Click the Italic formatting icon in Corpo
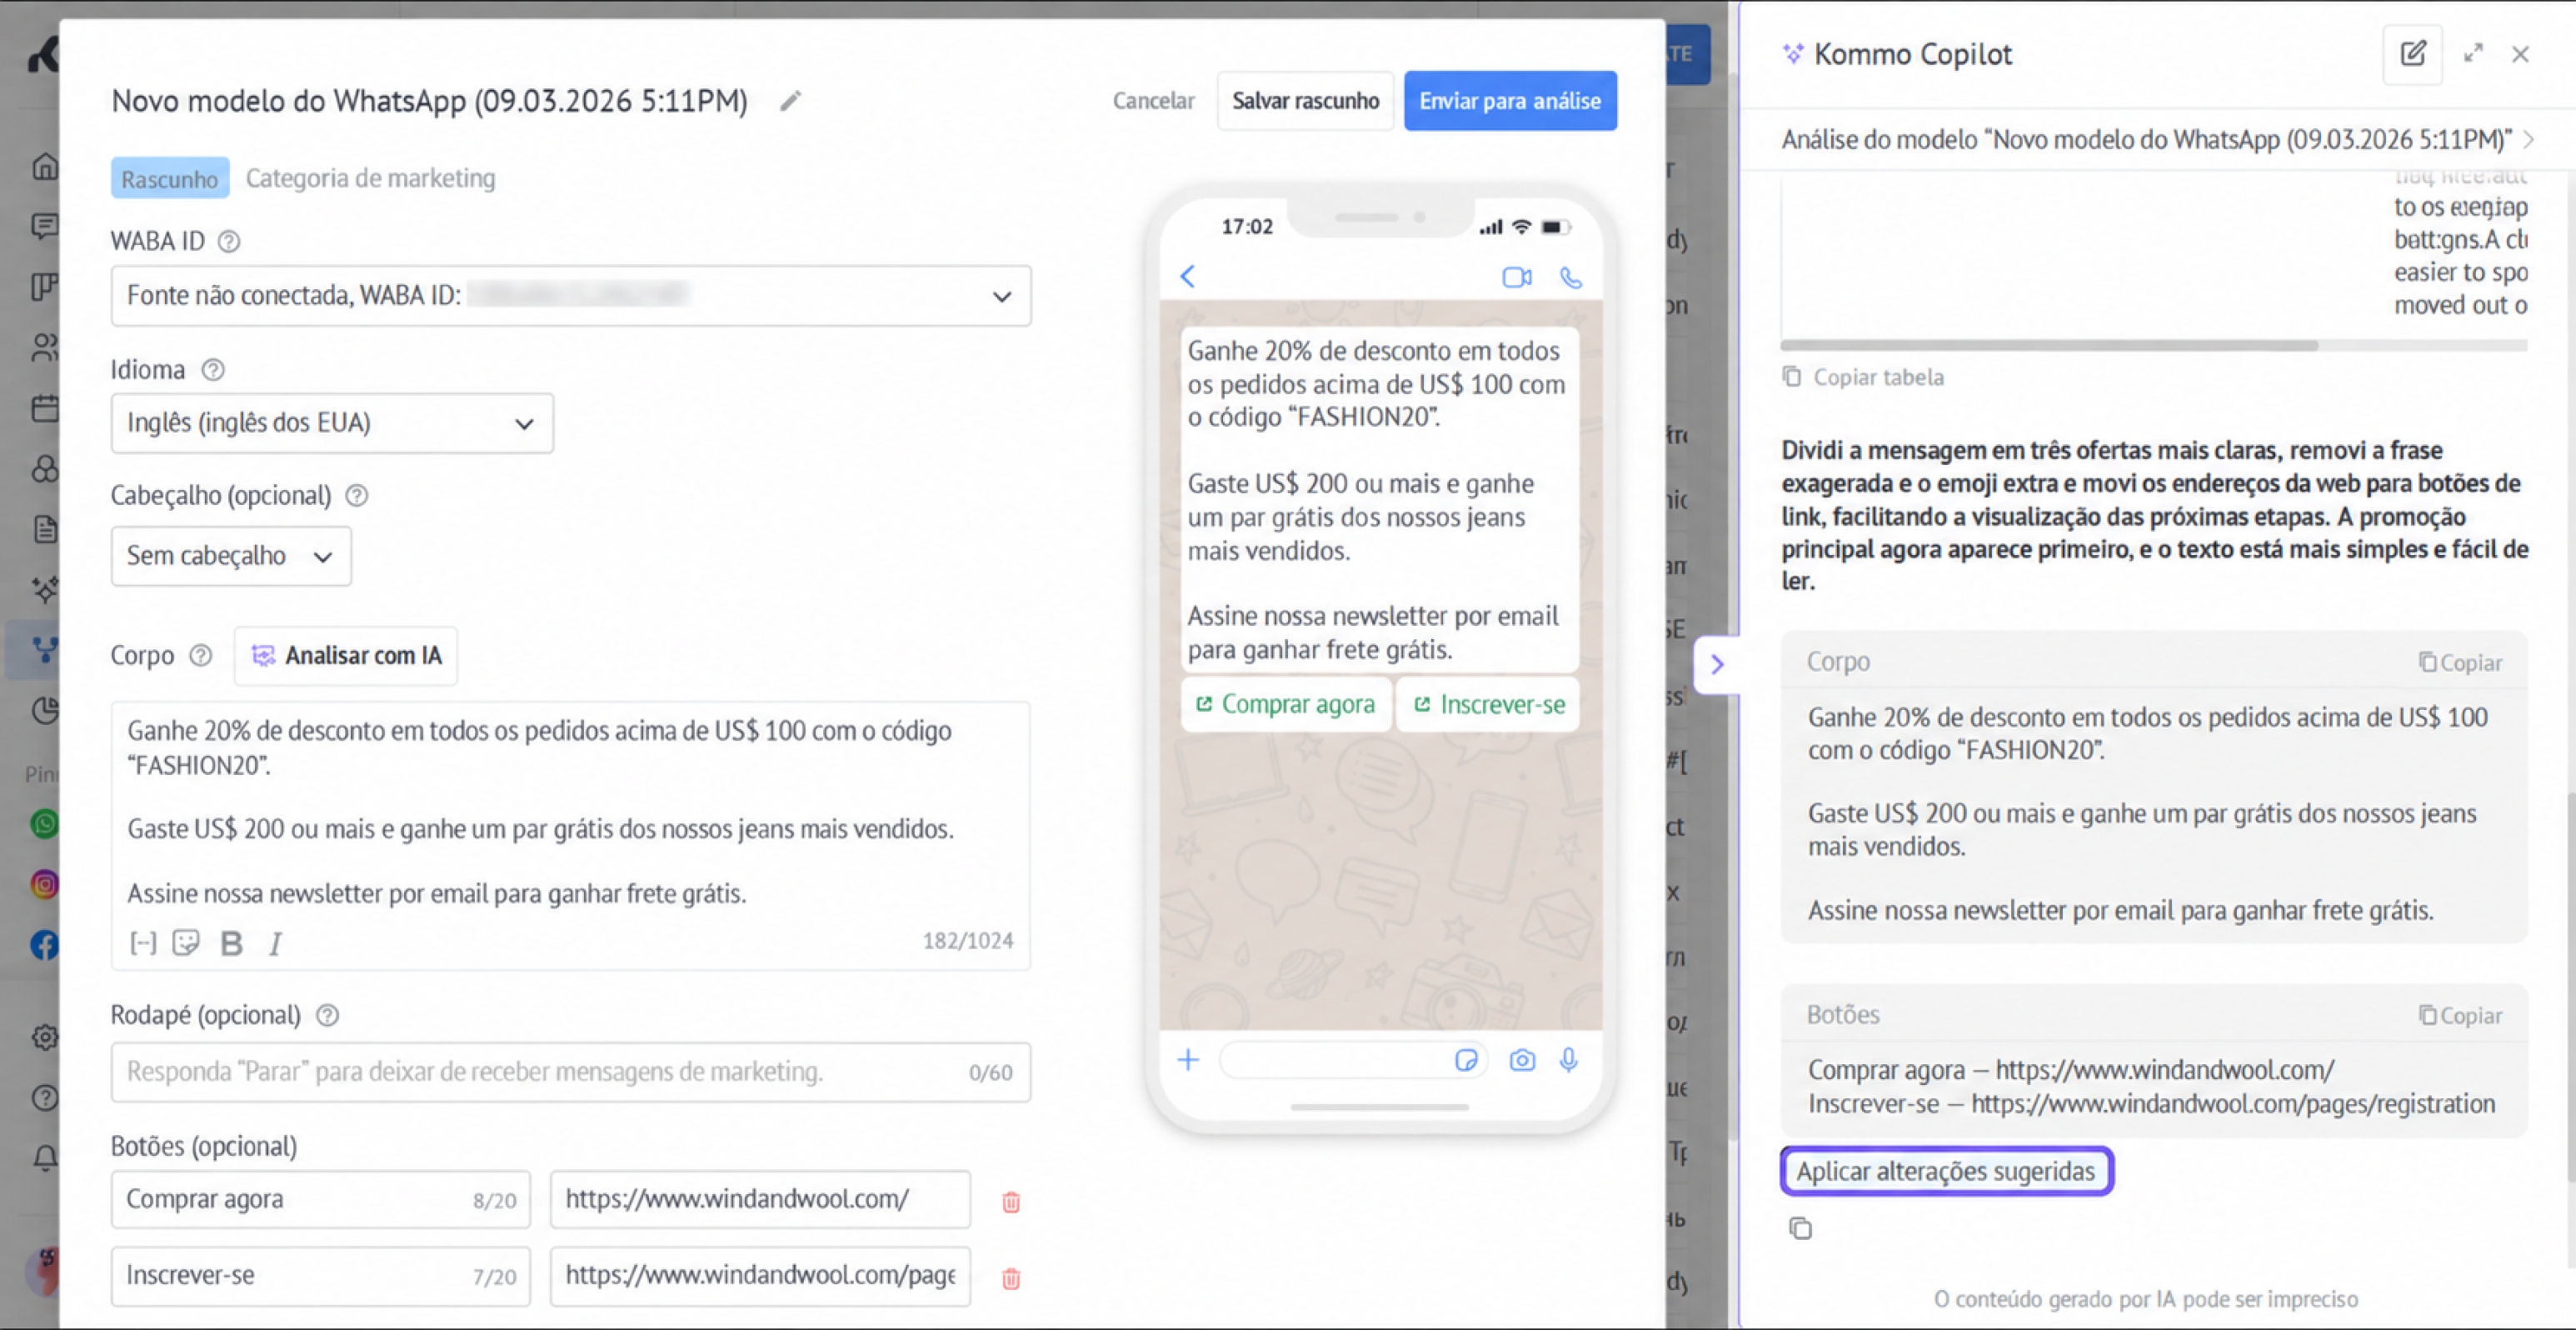This screenshot has width=2576, height=1330. point(275,942)
